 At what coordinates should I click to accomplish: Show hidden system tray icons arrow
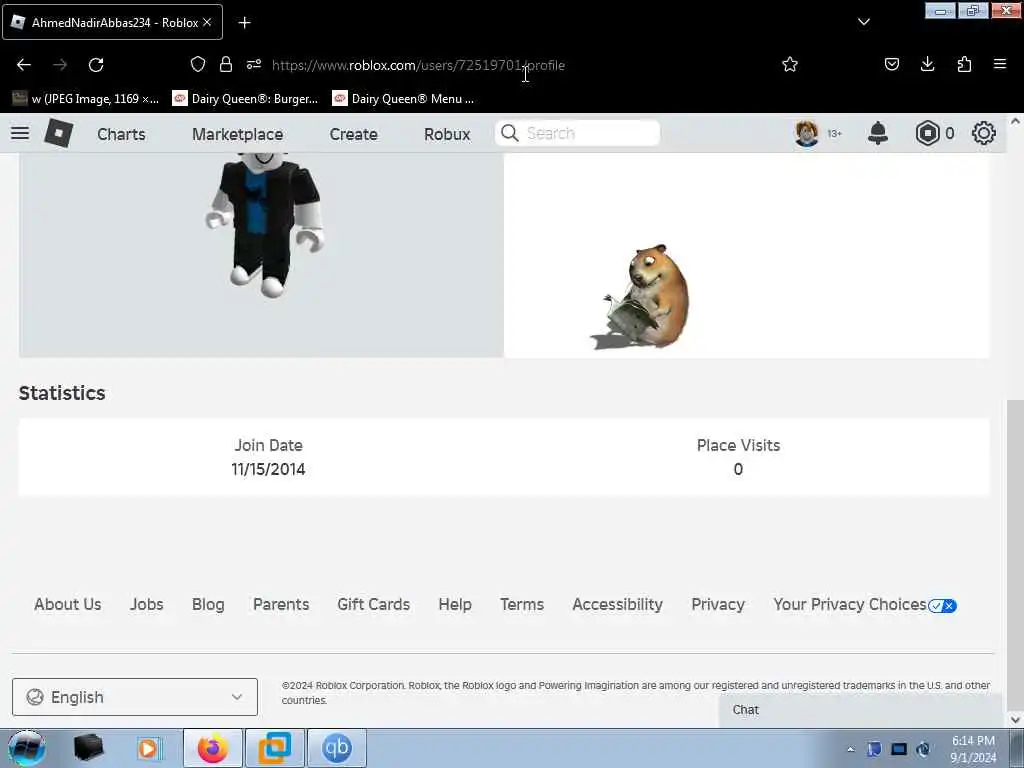(x=850, y=749)
